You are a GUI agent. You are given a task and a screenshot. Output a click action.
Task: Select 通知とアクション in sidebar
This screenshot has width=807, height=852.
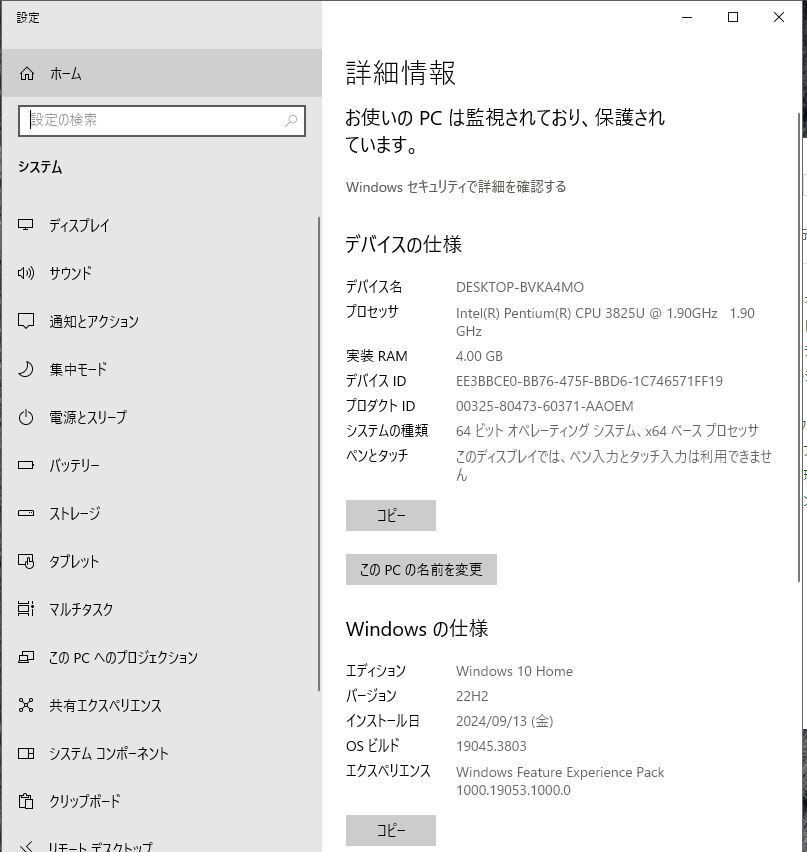point(160,321)
